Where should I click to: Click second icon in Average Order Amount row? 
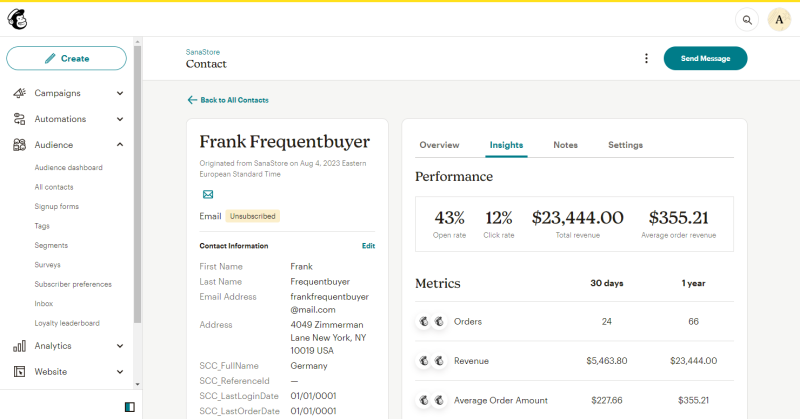tap(439, 400)
